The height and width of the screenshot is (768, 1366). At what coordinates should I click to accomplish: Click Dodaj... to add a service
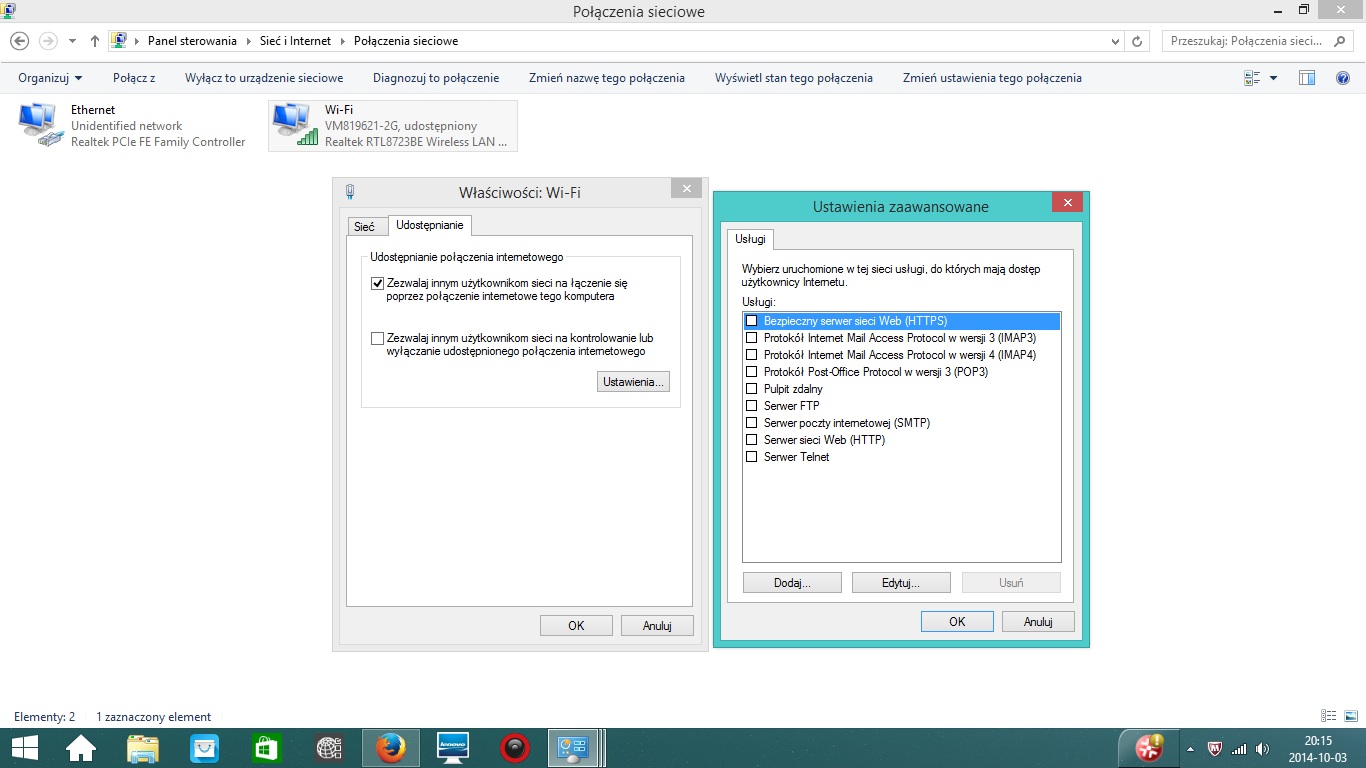[792, 583]
